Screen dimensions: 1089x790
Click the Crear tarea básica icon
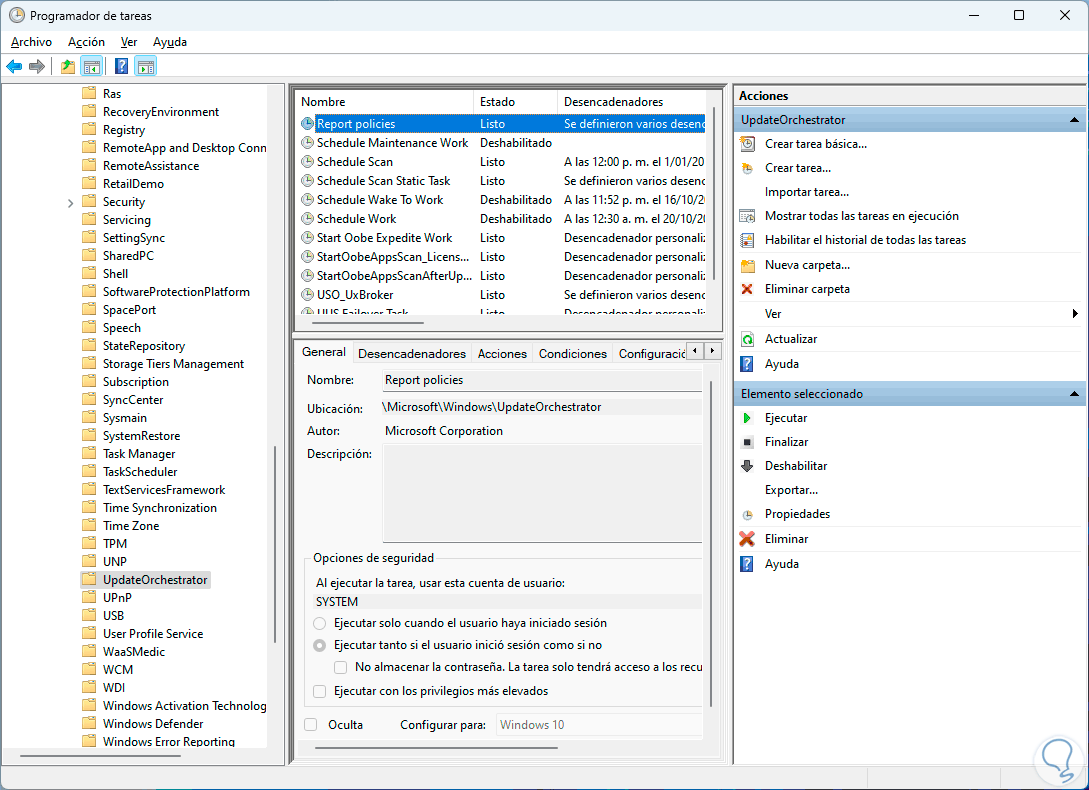pos(747,144)
